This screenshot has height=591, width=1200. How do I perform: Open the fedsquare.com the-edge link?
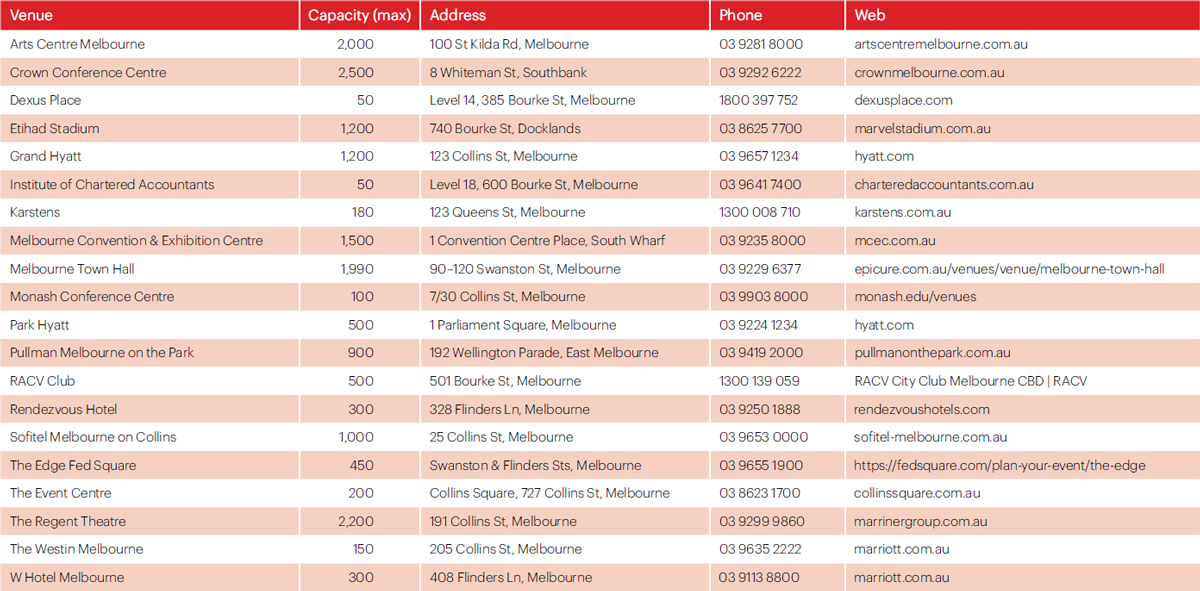(x=1000, y=465)
